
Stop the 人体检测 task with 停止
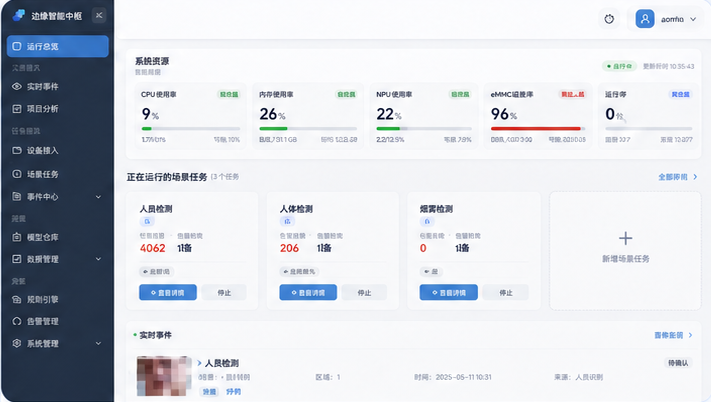[365, 293]
